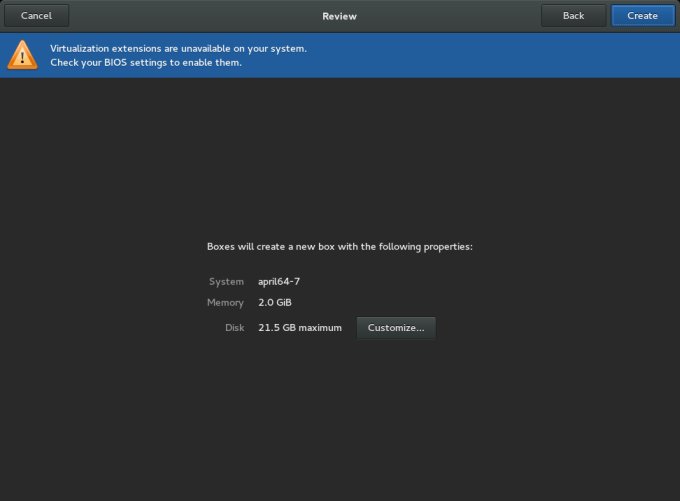The image size is (680, 501).
Task: Click the 'Memory' label
Action: (226, 303)
